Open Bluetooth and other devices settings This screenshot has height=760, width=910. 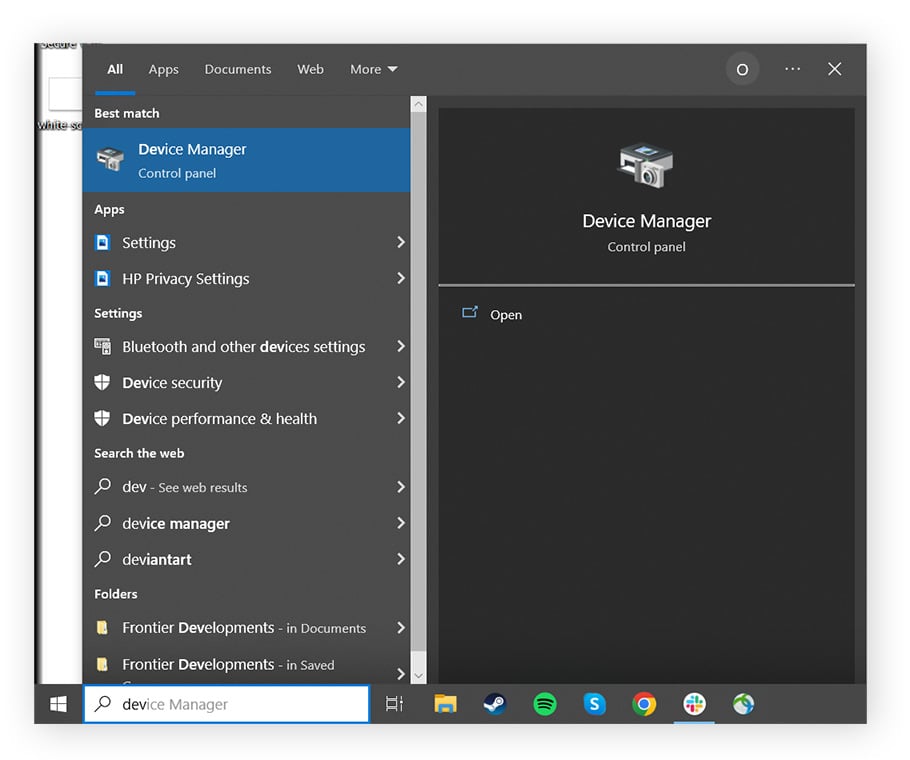242,347
